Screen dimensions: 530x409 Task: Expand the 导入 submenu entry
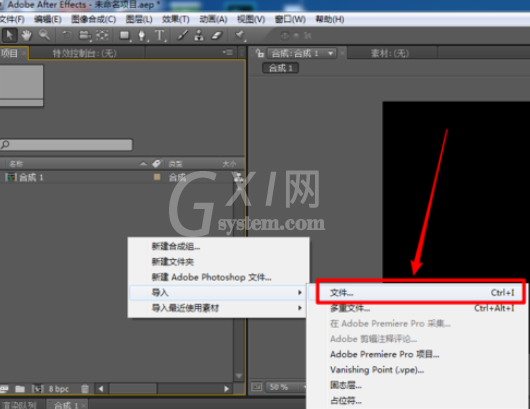click(218, 292)
